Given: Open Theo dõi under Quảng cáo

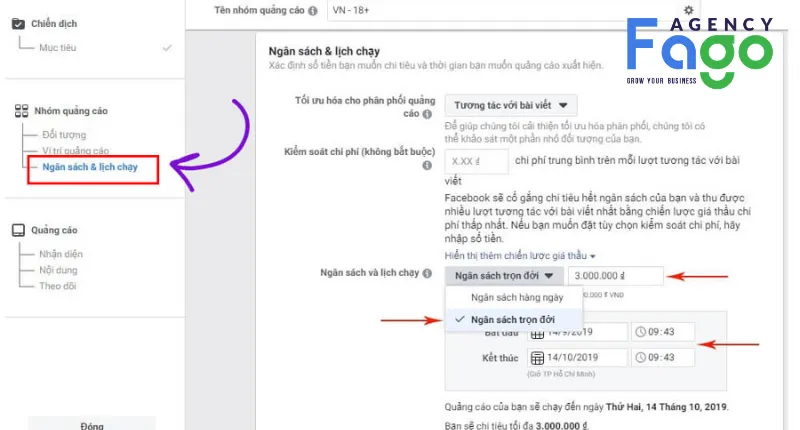Looking at the screenshot, I should click(x=58, y=286).
